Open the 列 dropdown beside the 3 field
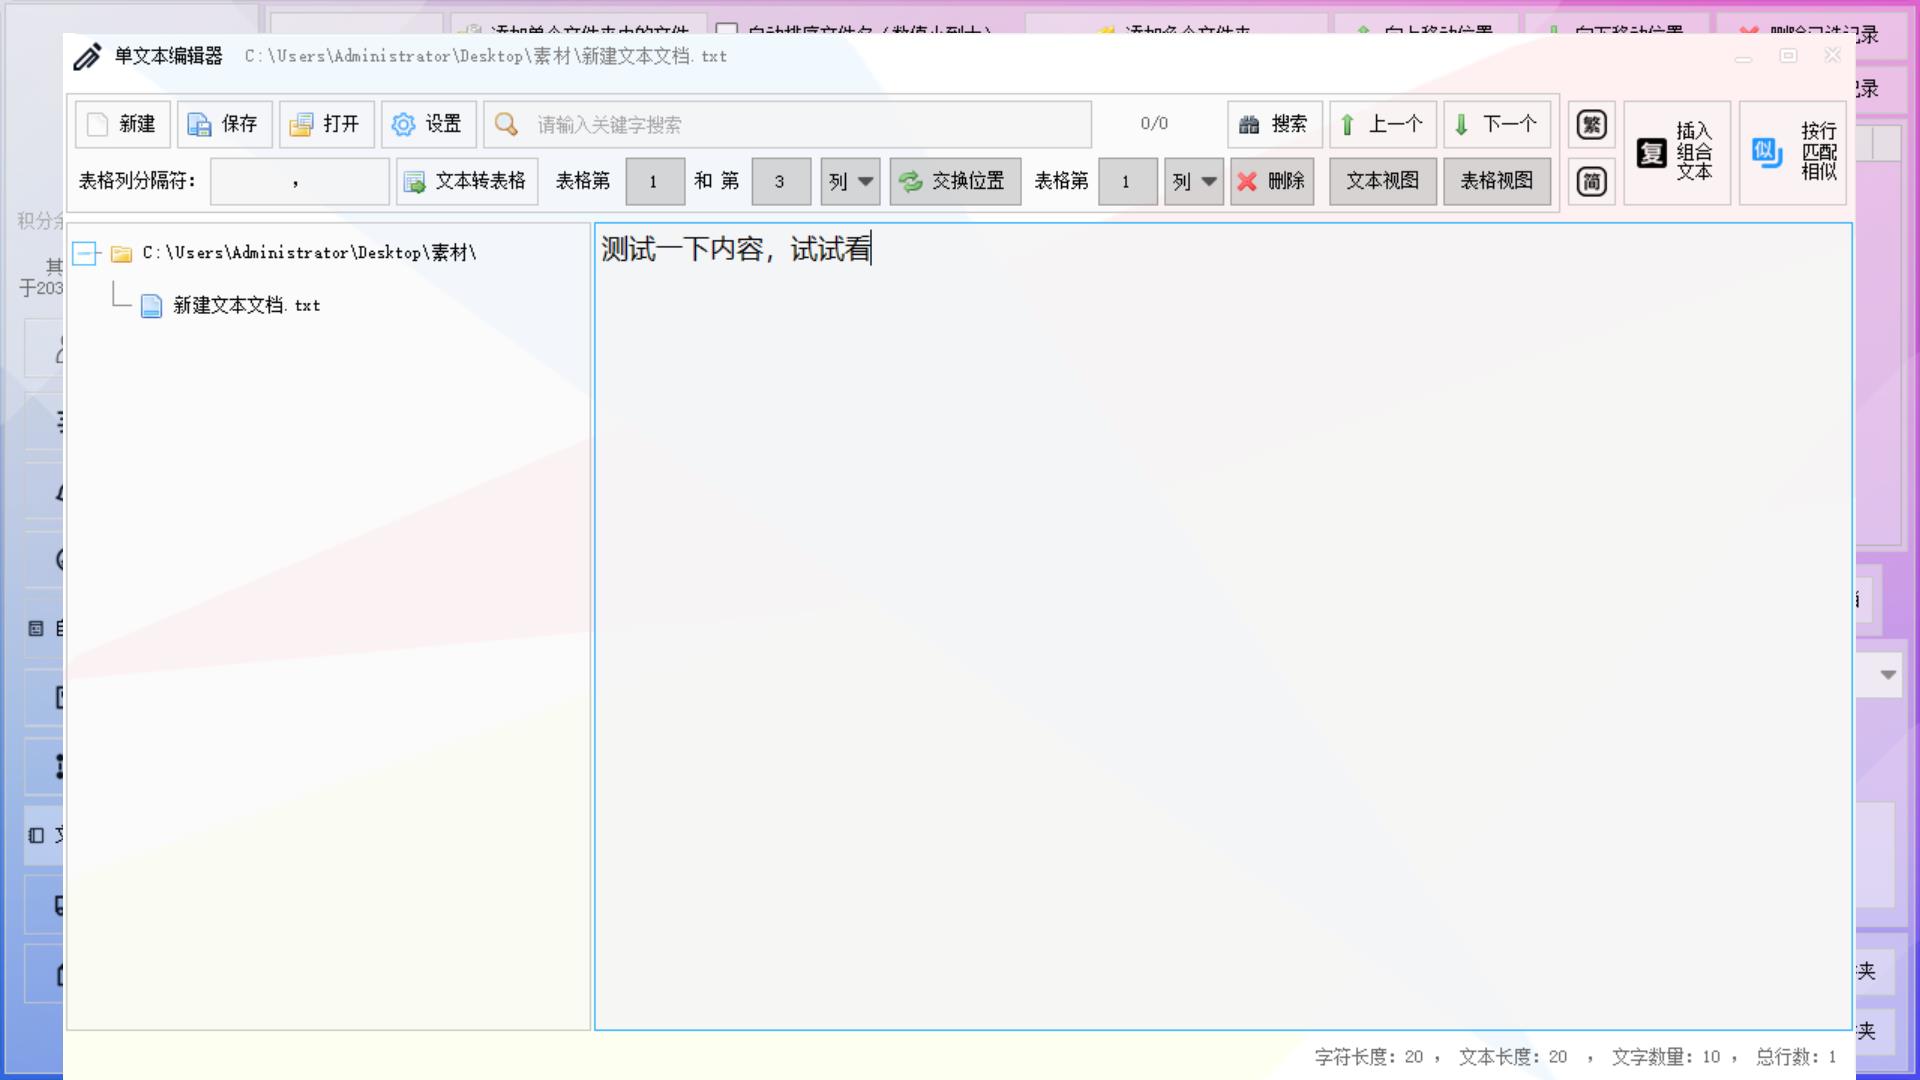The image size is (1920, 1080). pyautogui.click(x=850, y=181)
